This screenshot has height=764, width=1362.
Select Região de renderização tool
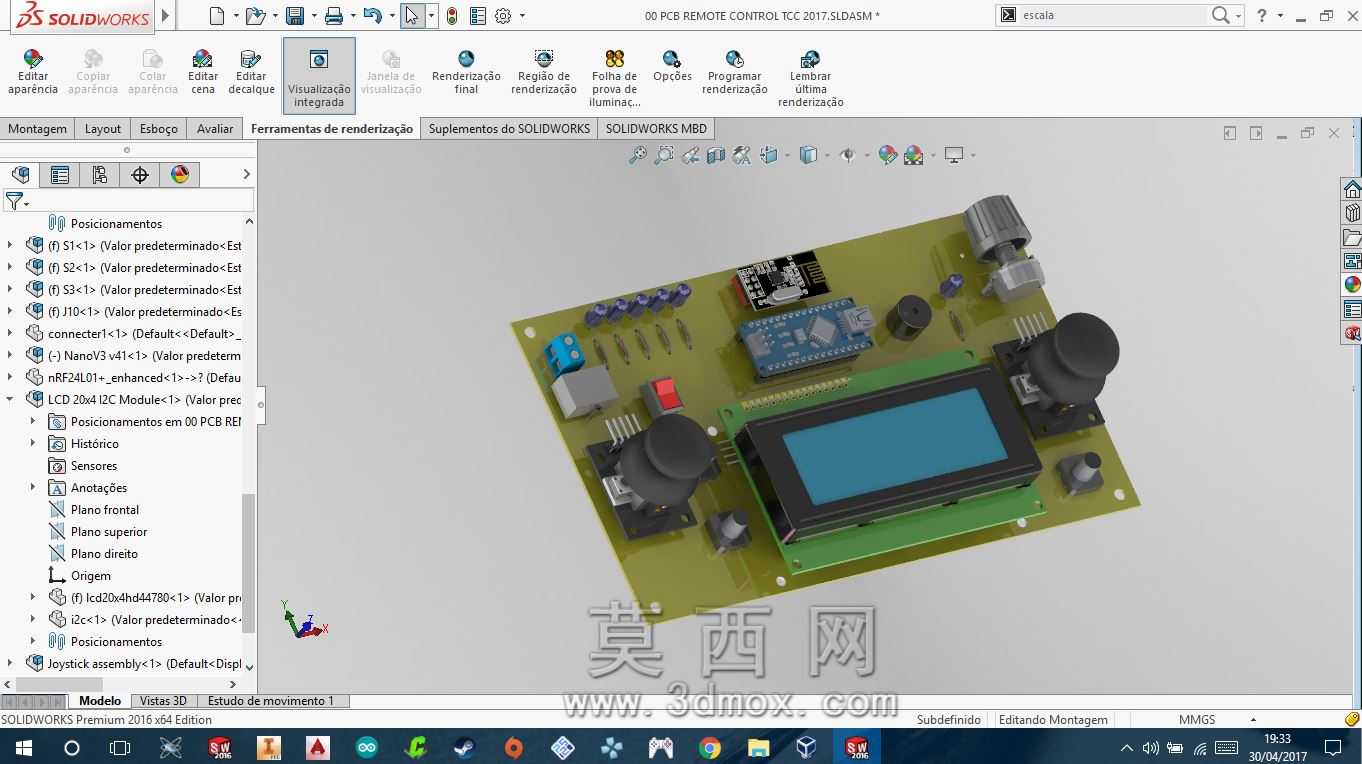[x=544, y=72]
